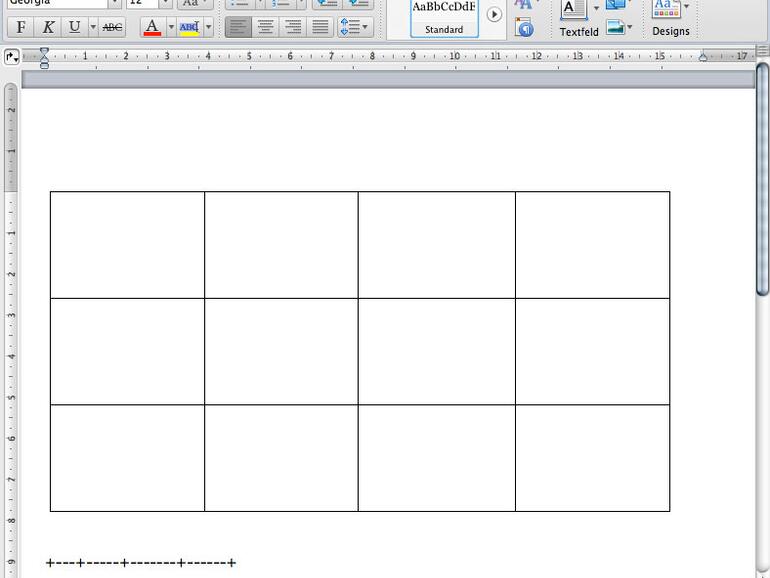Align text right
Image resolution: width=770 pixels, height=578 pixels.
[293, 27]
